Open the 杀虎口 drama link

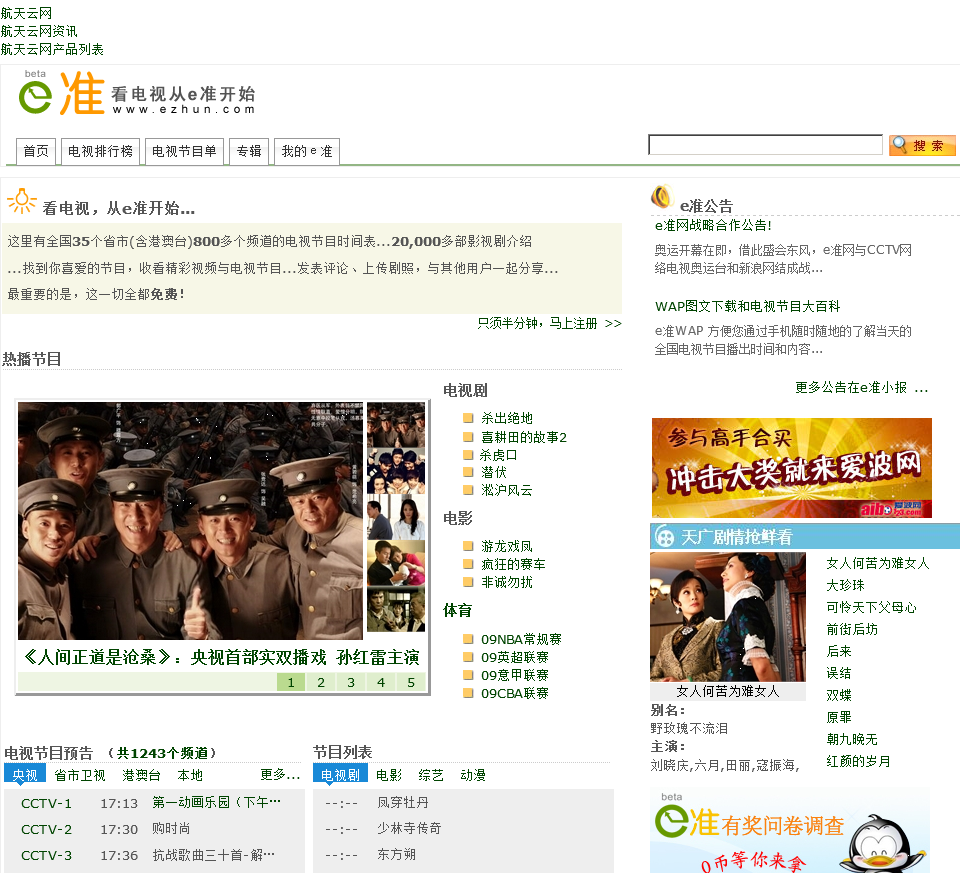[x=498, y=455]
